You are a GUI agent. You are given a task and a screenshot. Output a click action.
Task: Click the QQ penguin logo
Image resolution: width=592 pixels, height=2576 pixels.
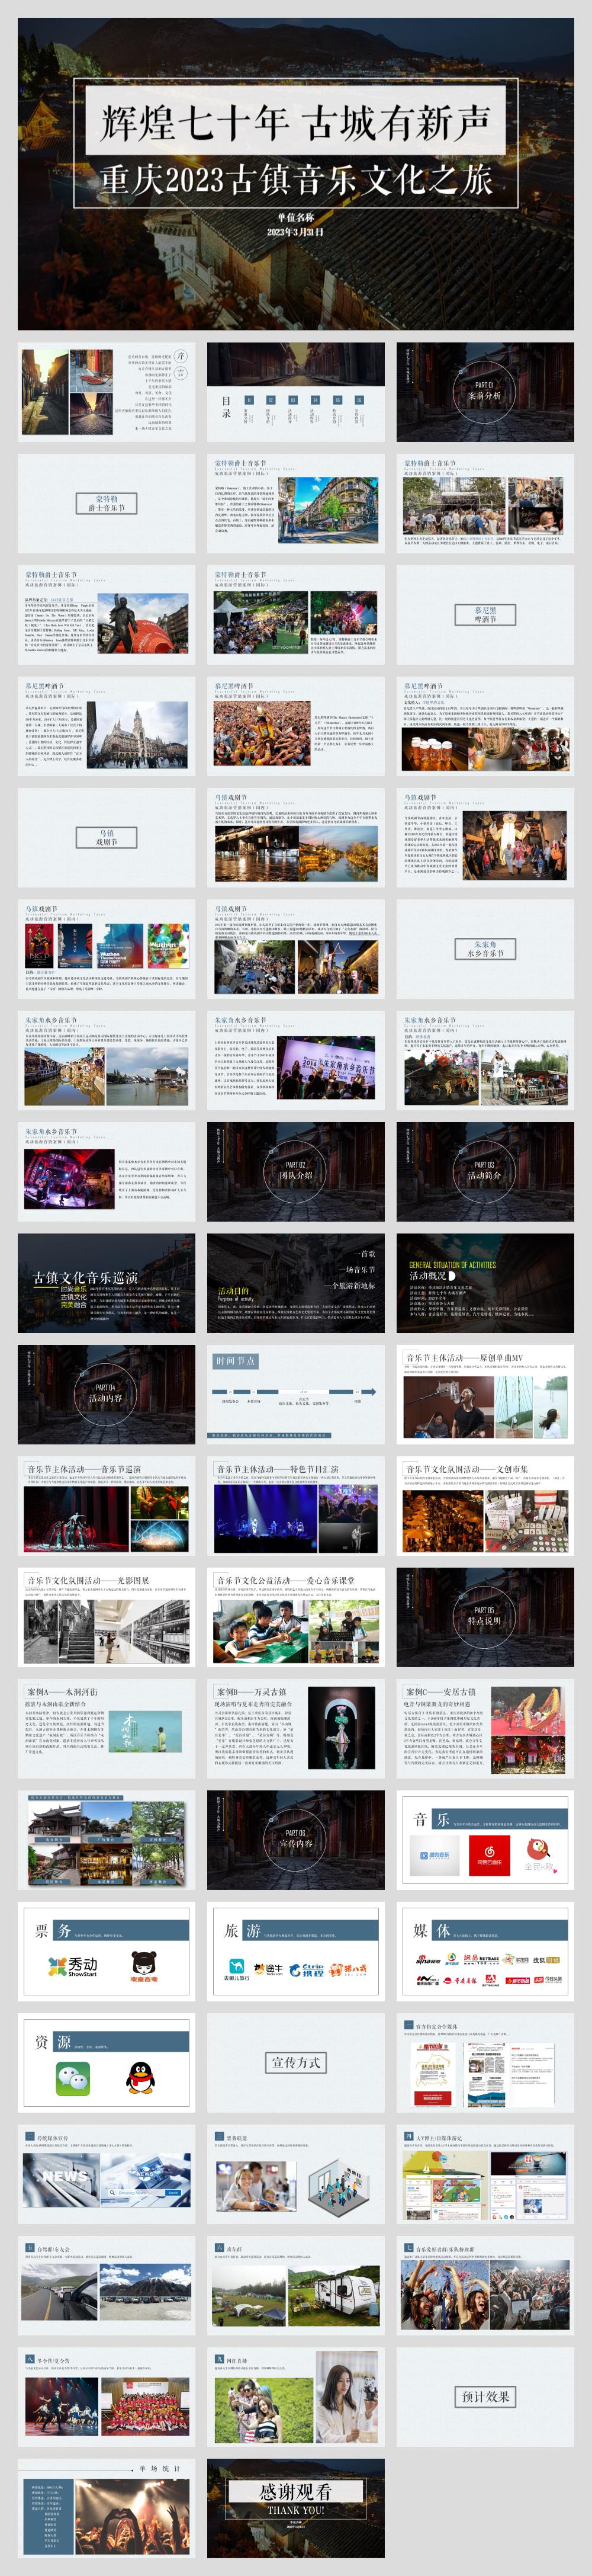pyautogui.click(x=140, y=2078)
